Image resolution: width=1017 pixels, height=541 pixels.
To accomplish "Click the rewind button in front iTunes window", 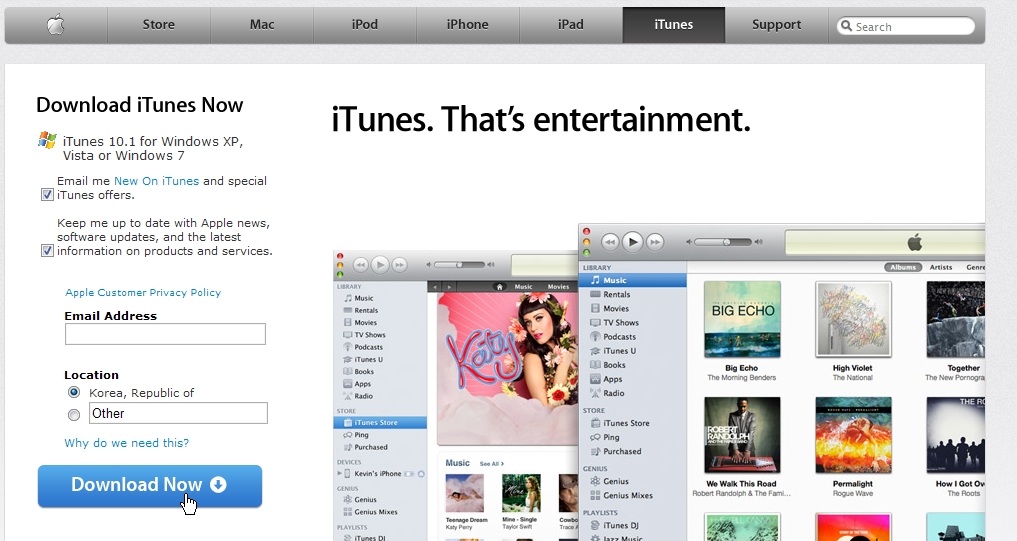I will coord(610,242).
